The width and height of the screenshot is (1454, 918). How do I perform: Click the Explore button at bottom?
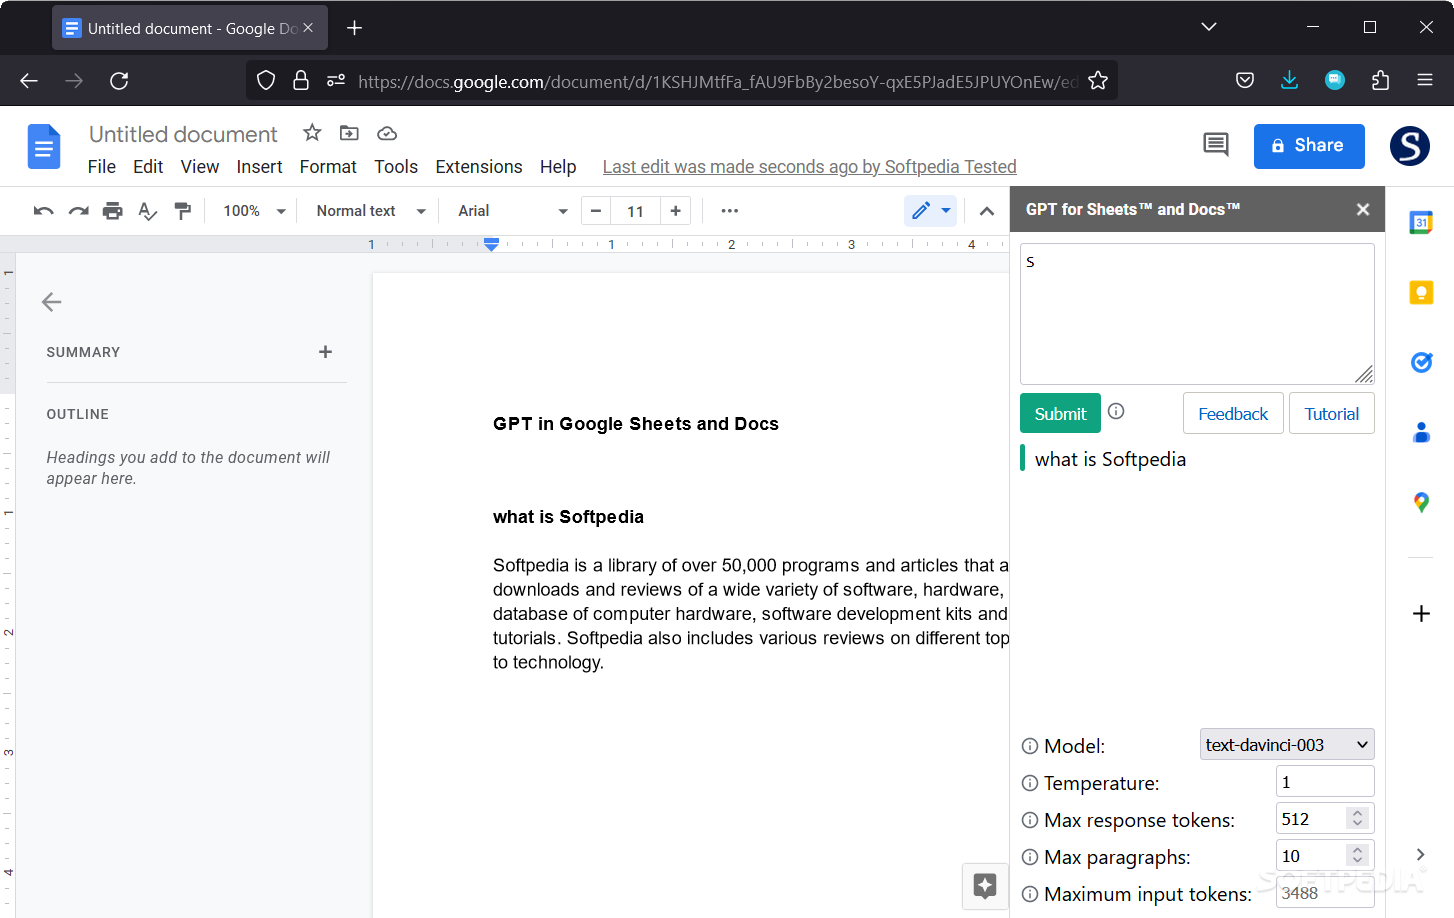point(985,885)
